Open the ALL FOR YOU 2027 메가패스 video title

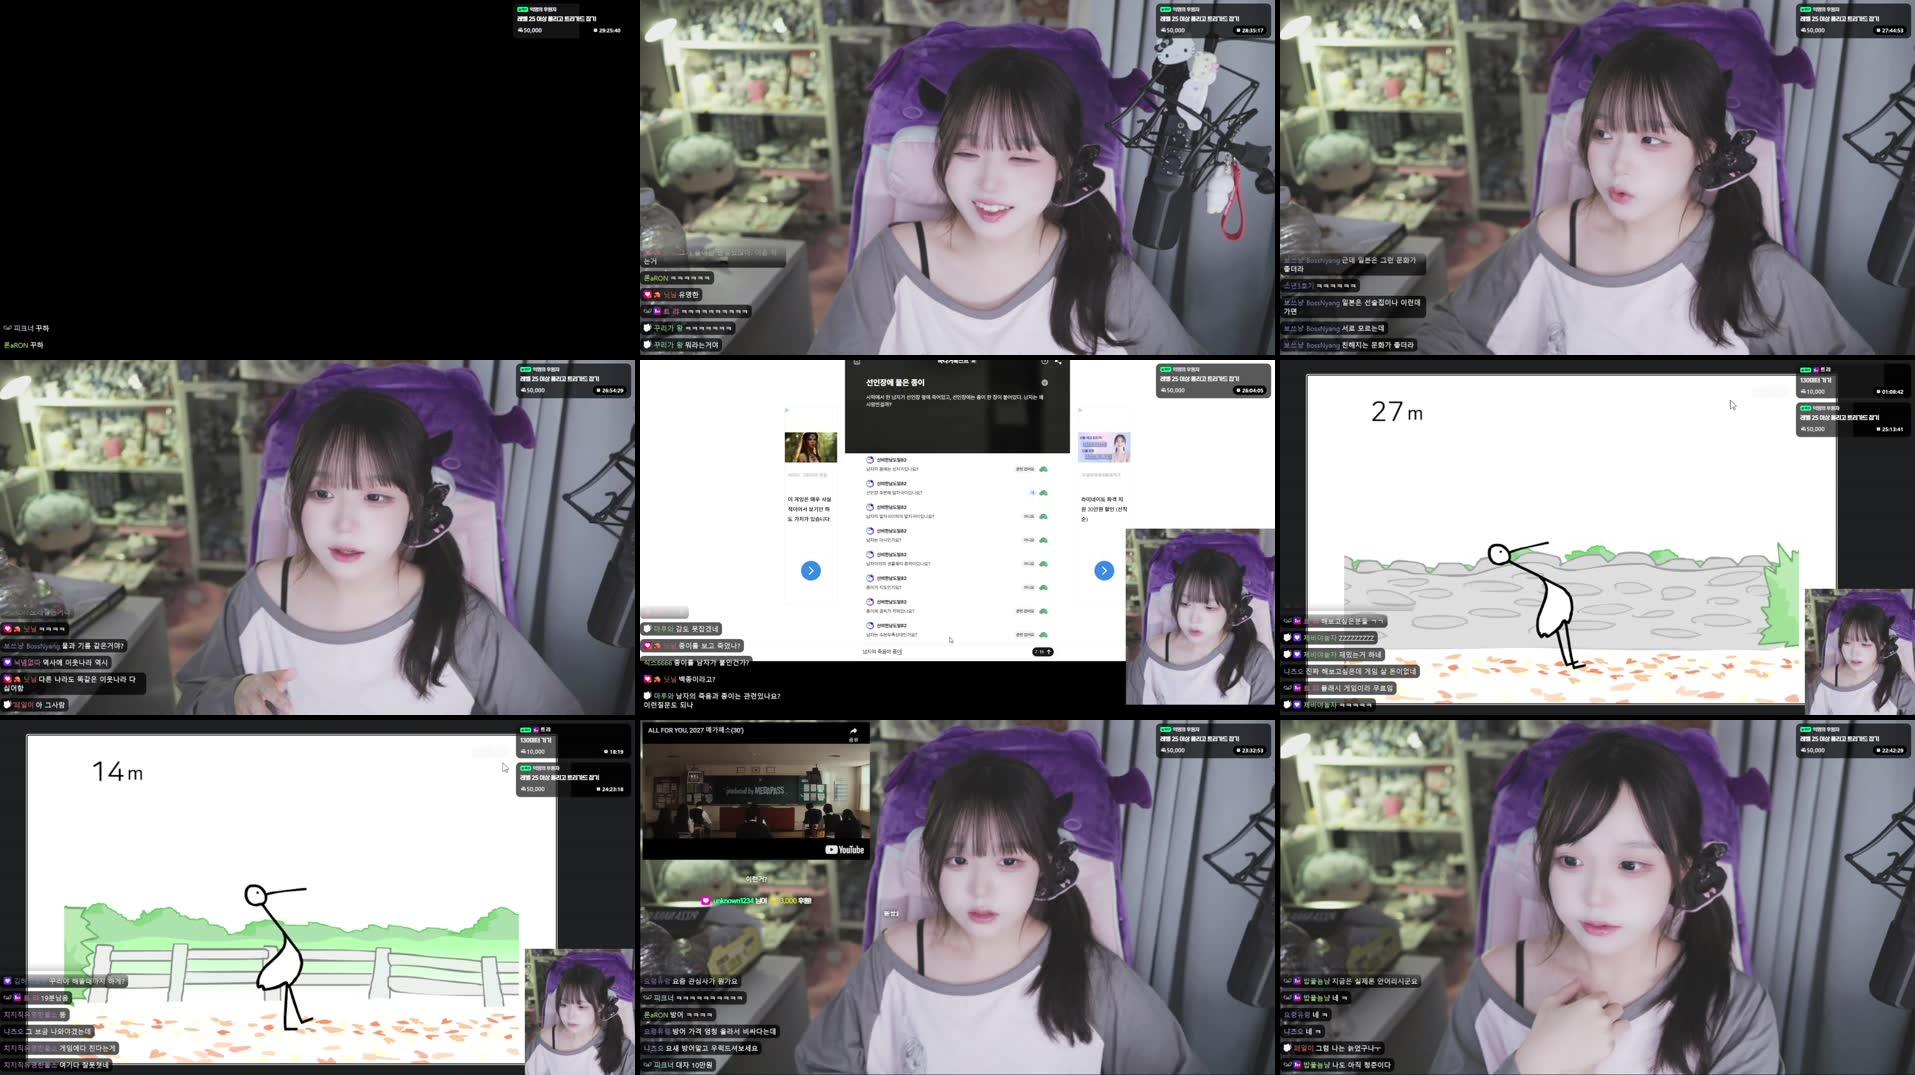point(695,730)
